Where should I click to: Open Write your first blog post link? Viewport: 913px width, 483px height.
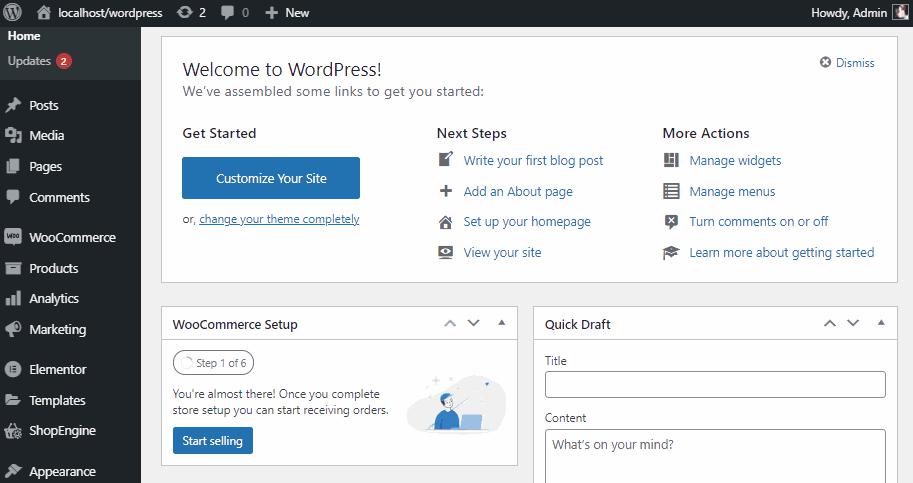click(533, 160)
